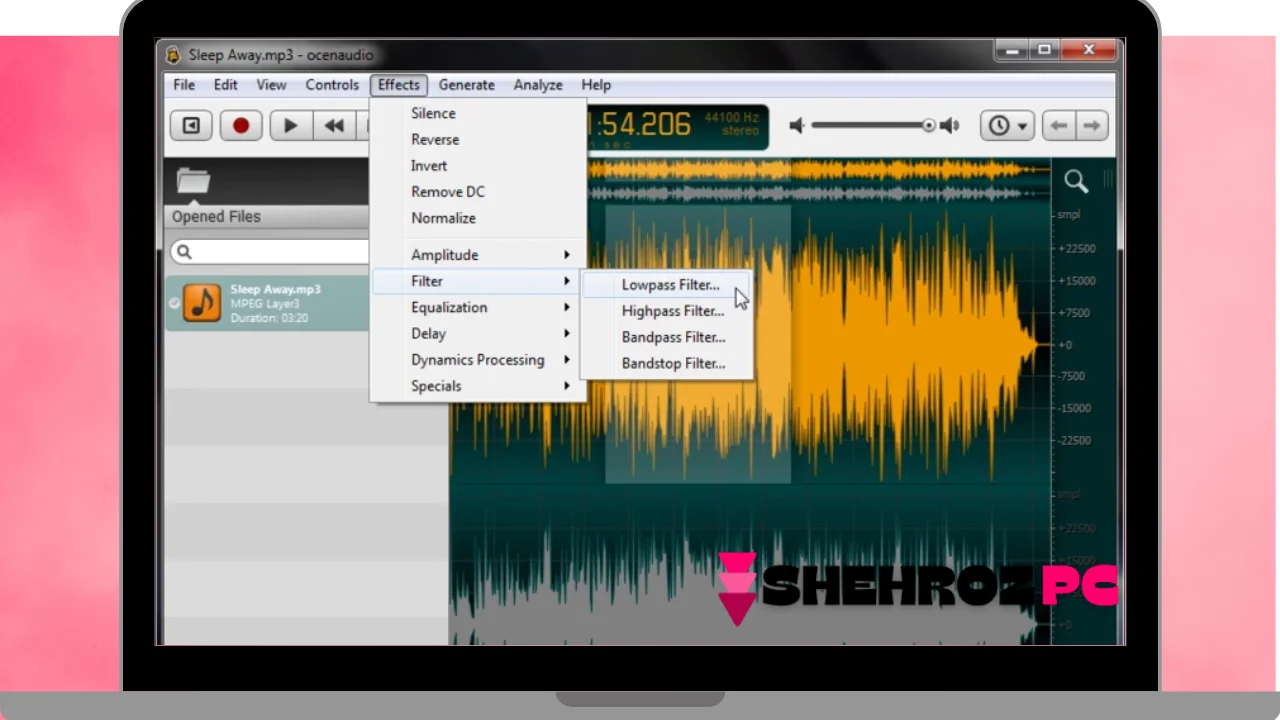Expand the Specials submenu

coord(478,385)
